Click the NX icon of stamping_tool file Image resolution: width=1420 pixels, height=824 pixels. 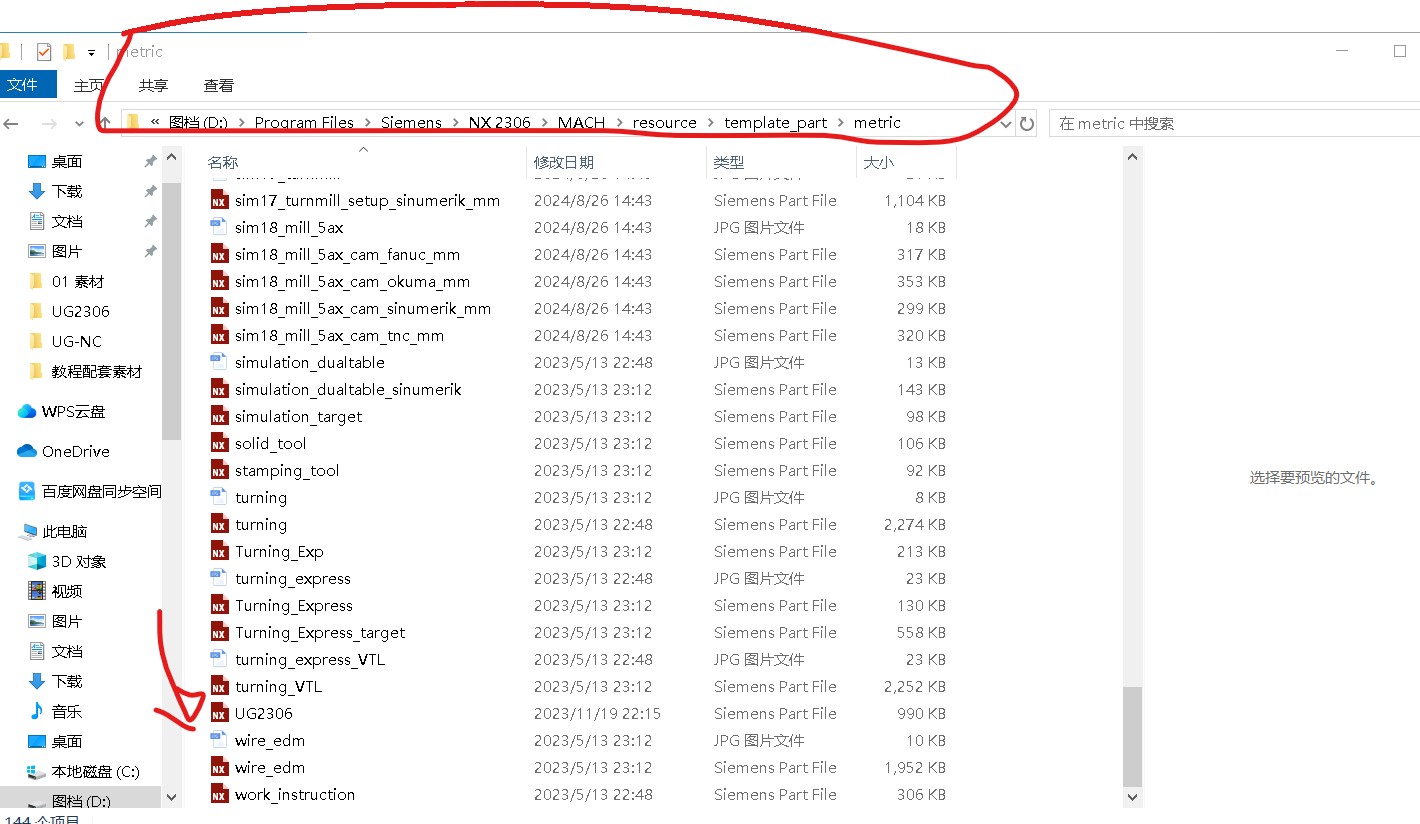[219, 470]
